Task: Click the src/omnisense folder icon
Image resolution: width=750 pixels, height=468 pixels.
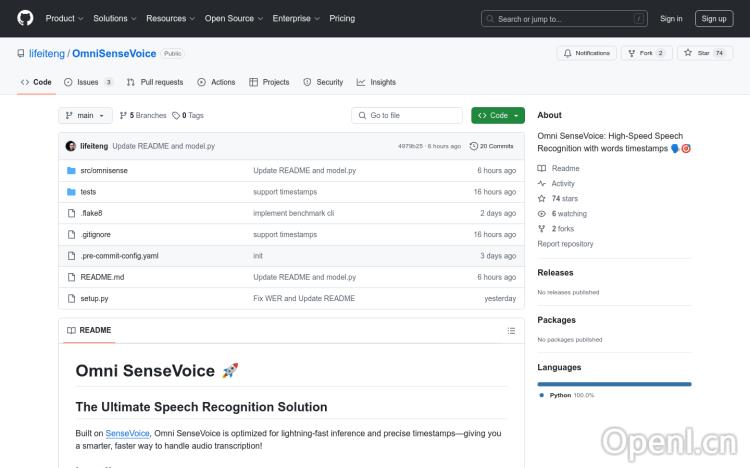Action: 71,171
